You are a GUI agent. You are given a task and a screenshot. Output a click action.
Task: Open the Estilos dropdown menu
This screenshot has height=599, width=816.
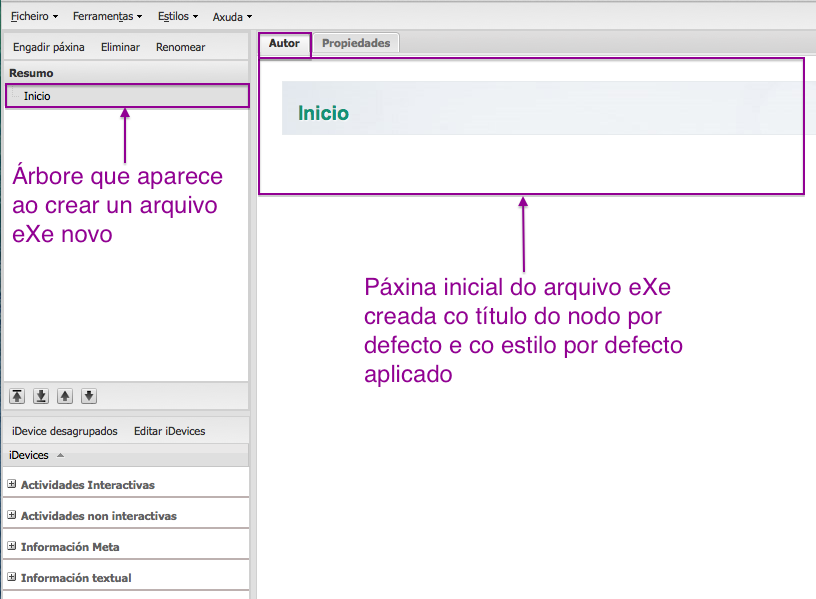(178, 17)
